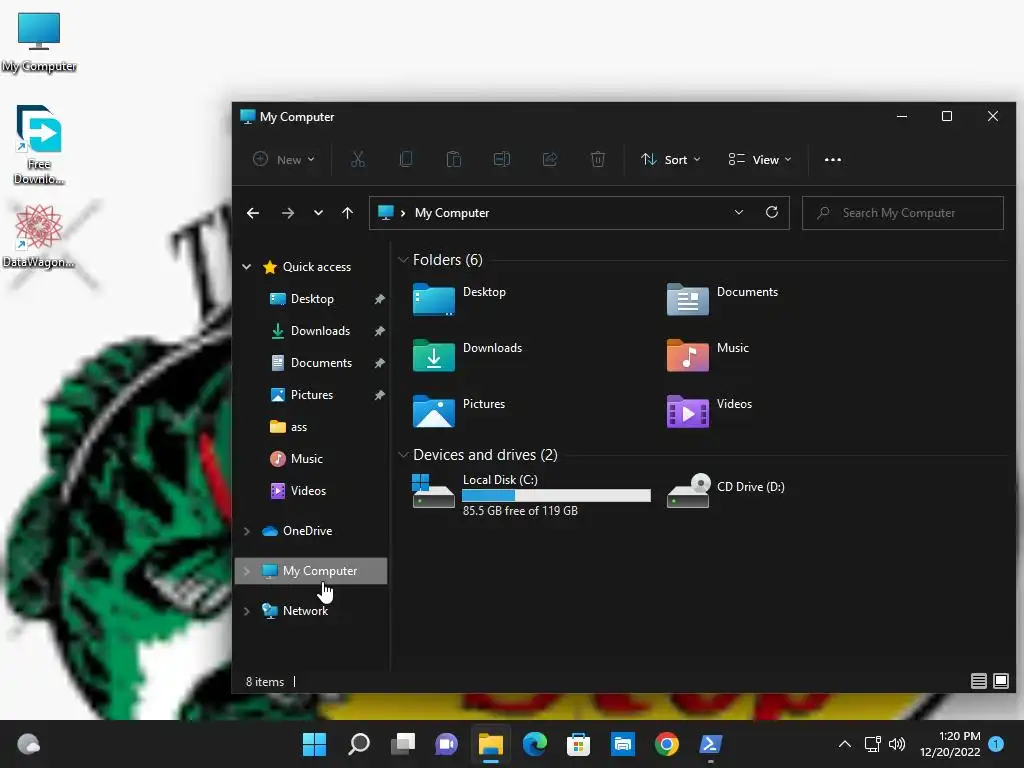Select Pictures in Quick access sidebar
This screenshot has width=1024, height=768.
point(312,394)
